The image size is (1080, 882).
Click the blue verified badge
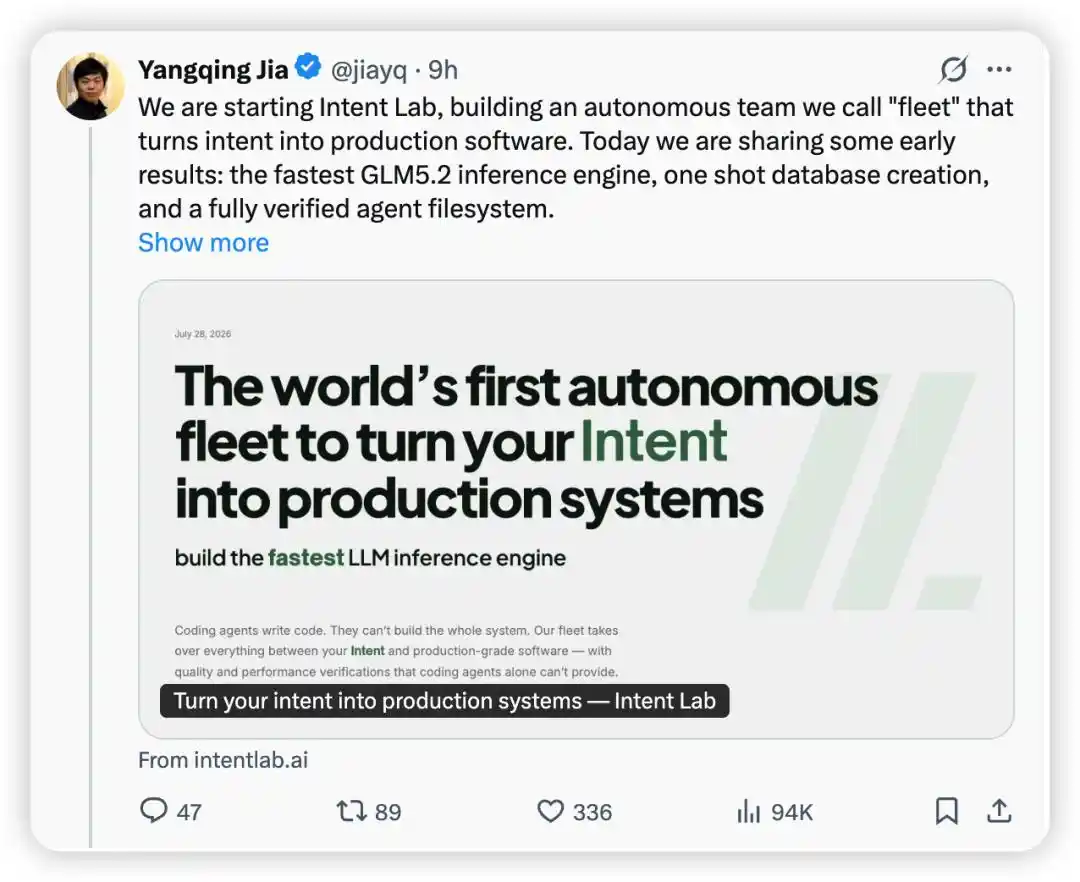click(x=308, y=67)
